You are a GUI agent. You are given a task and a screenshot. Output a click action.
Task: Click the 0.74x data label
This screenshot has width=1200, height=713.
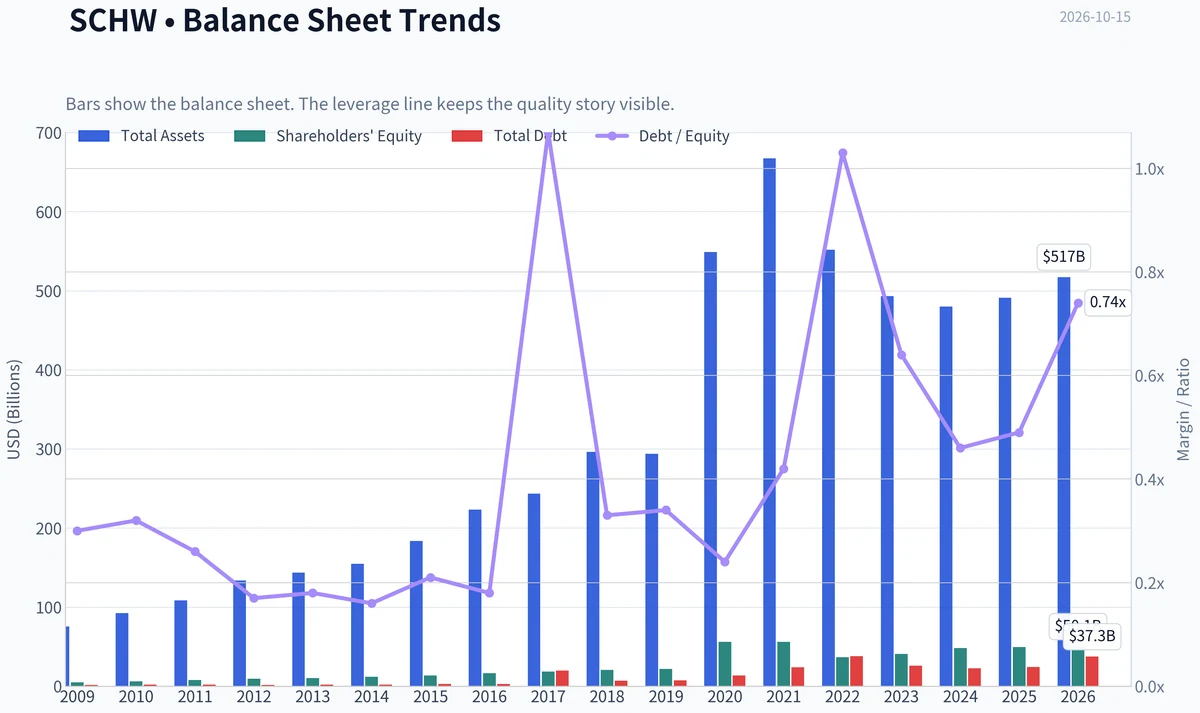click(1108, 302)
